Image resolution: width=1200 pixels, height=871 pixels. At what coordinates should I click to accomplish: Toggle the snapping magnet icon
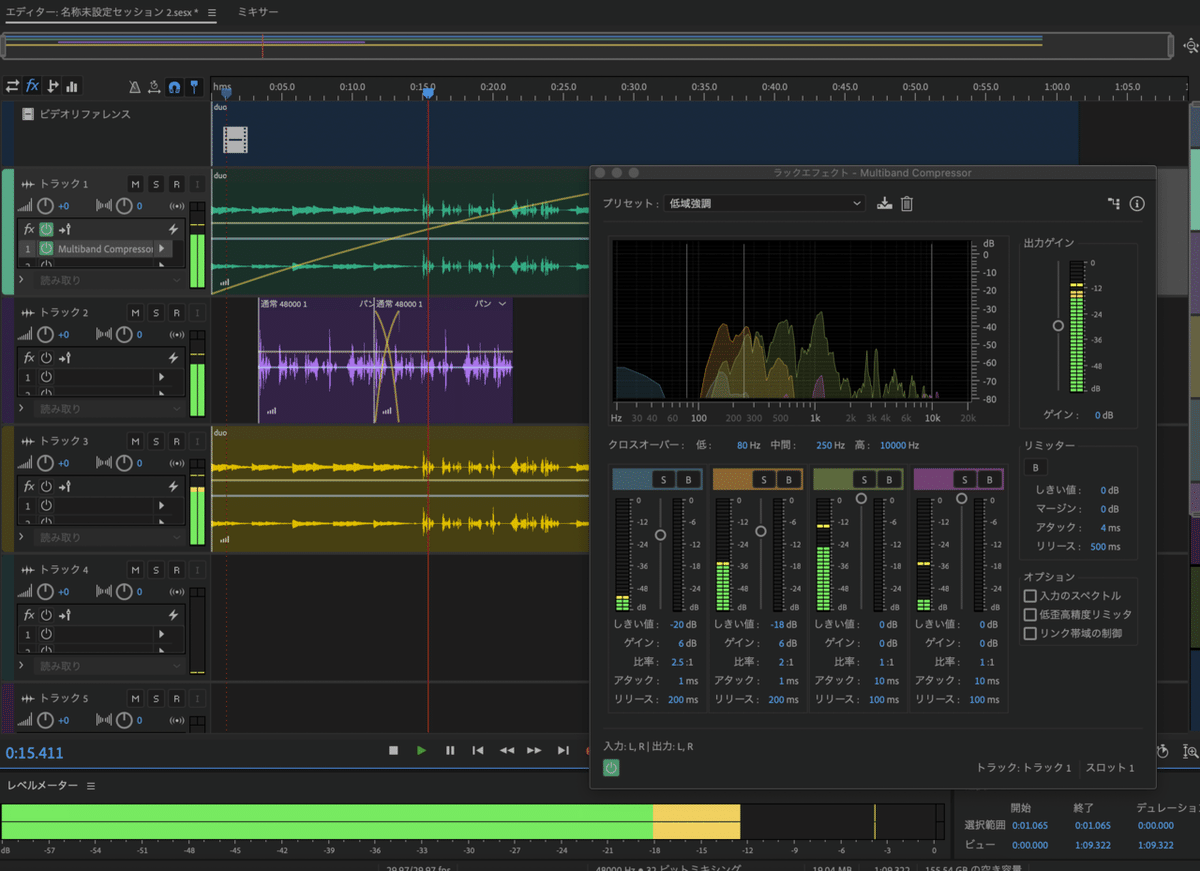[x=175, y=87]
